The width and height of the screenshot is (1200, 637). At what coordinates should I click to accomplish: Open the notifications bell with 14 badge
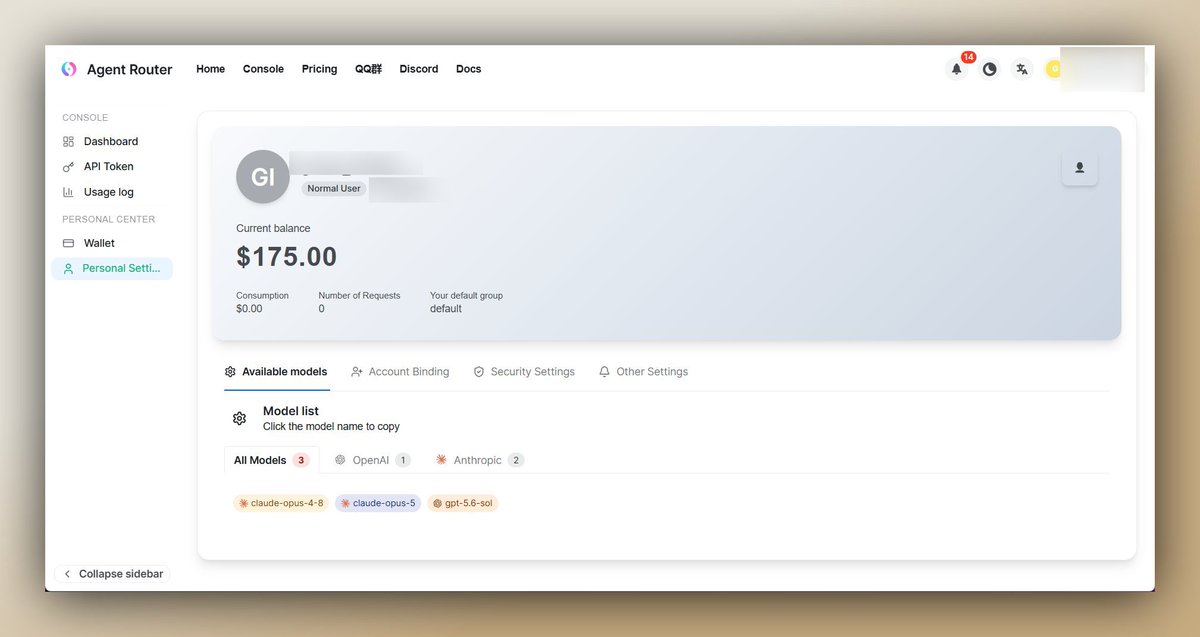tap(957, 69)
